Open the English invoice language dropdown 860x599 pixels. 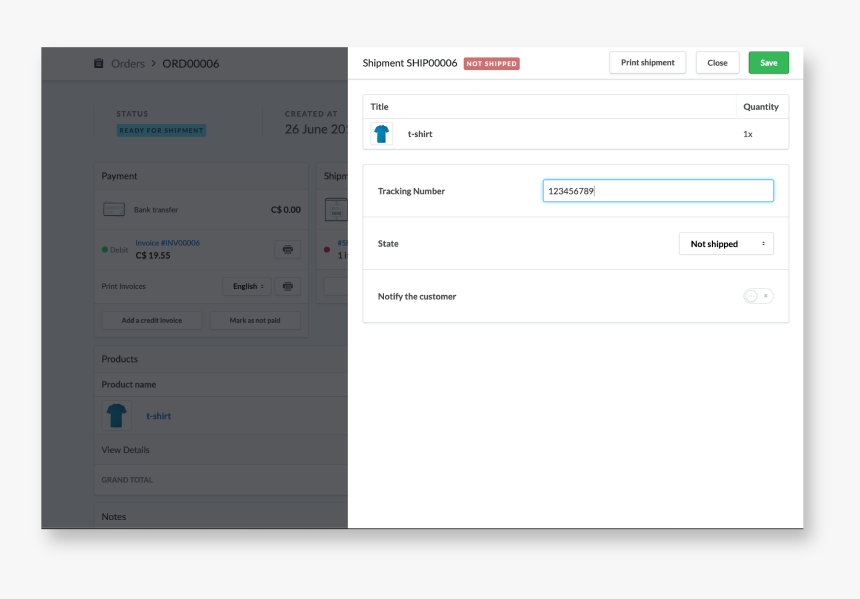[x=247, y=286]
